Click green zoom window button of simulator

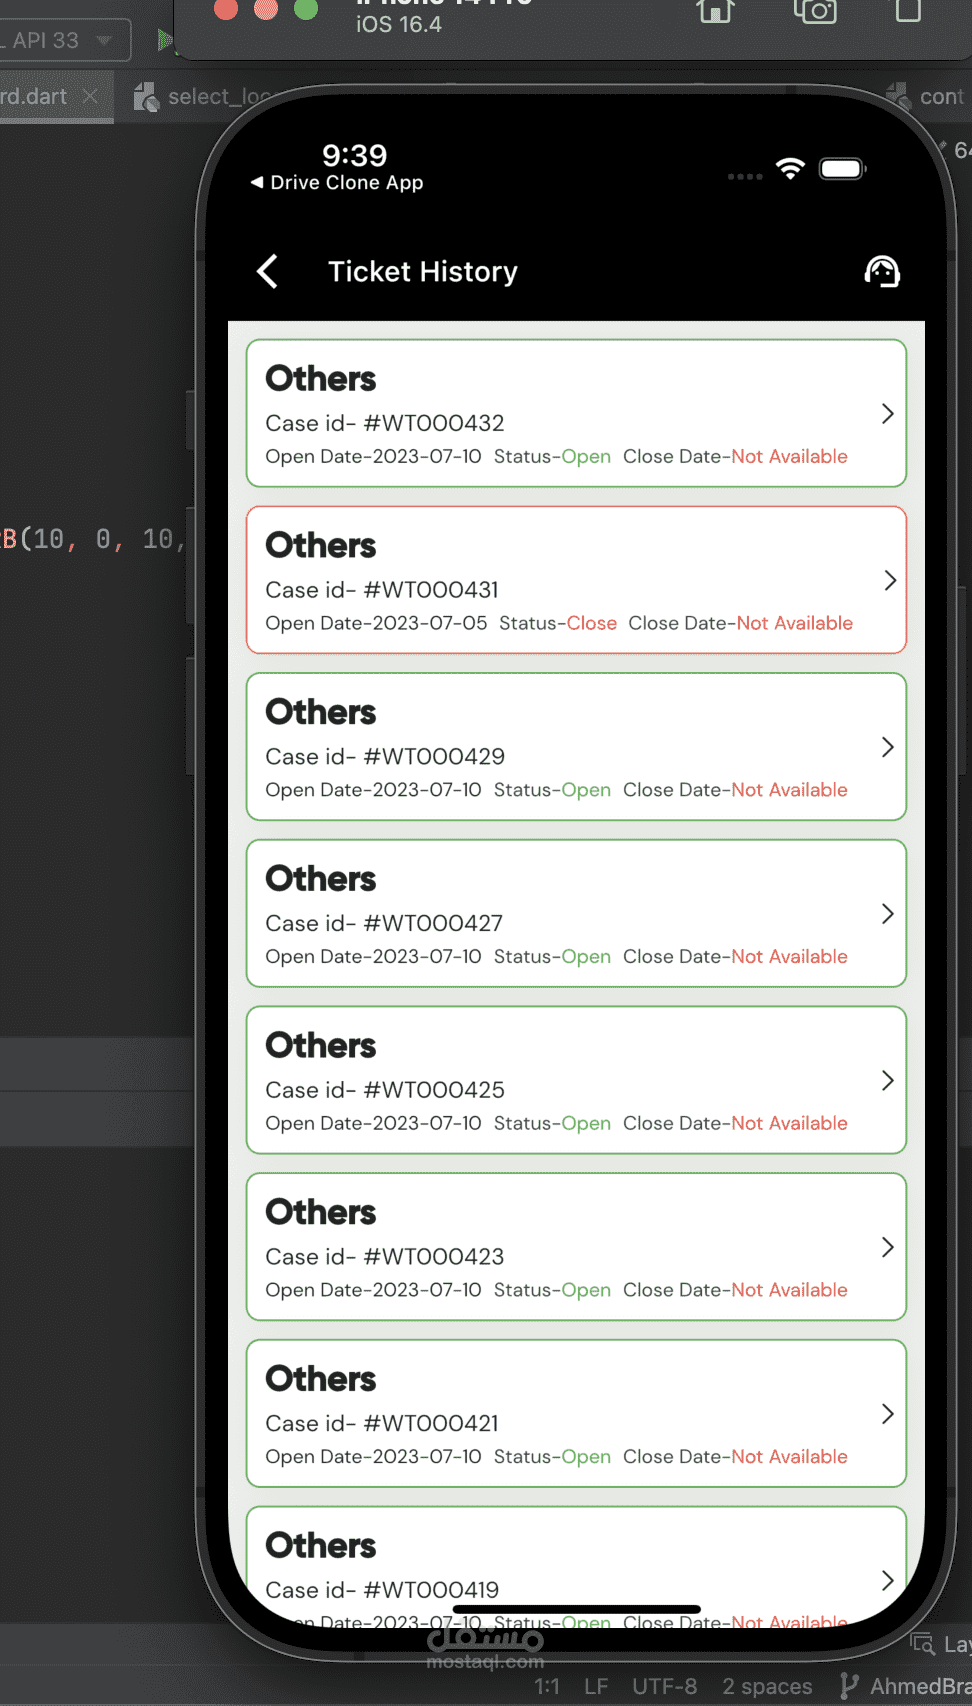point(306,9)
